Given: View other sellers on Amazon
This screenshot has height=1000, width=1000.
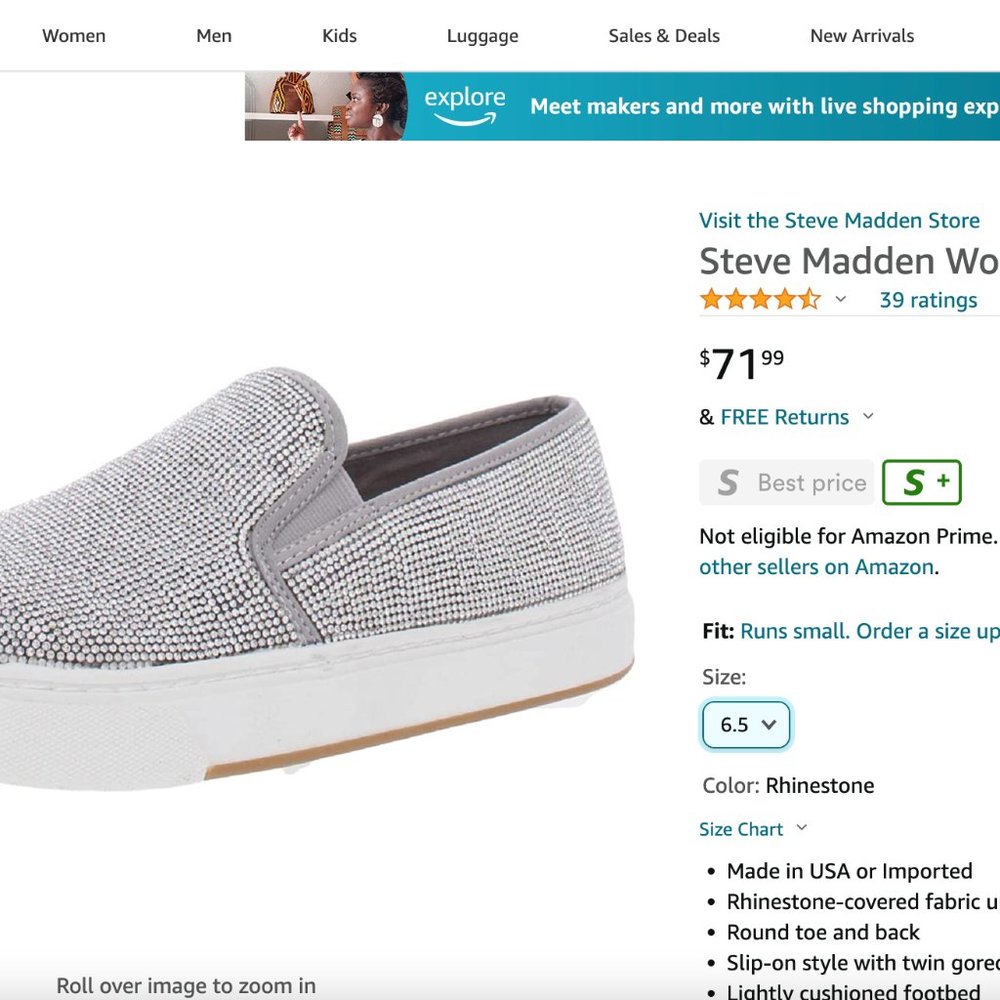Looking at the screenshot, I should tap(816, 567).
